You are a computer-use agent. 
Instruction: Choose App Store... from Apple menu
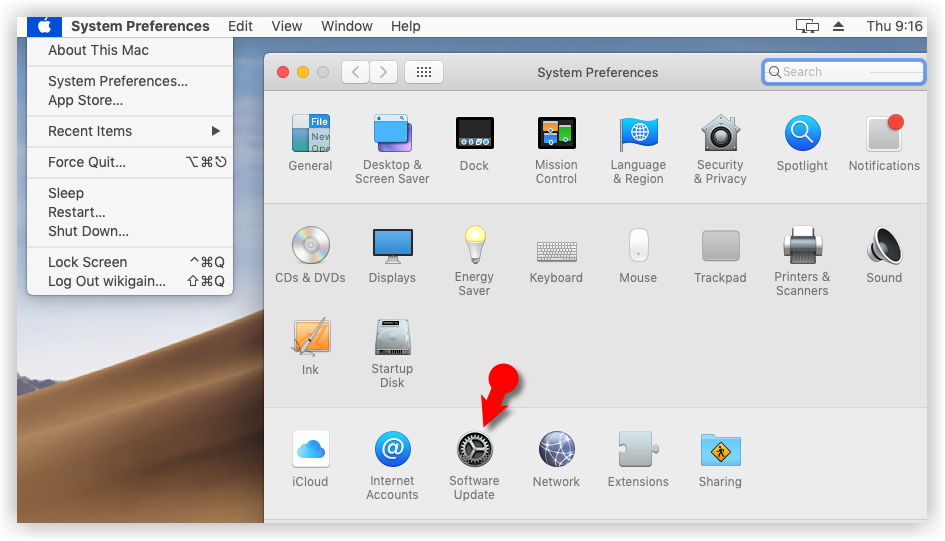tap(130, 101)
